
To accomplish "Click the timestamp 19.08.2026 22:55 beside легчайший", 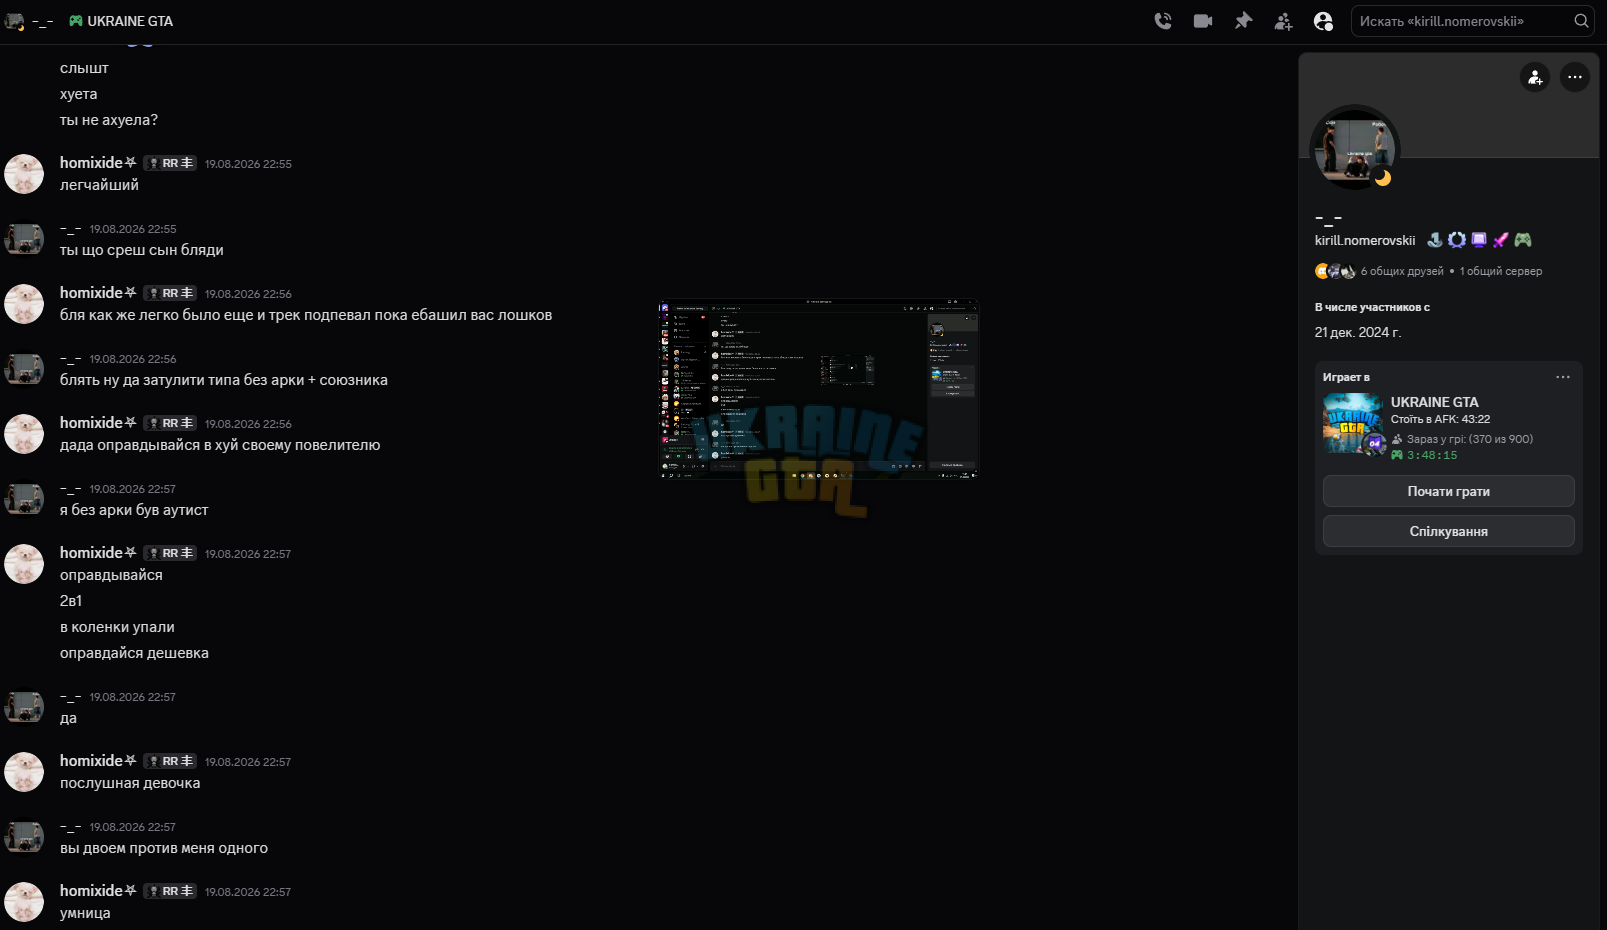I will click(x=248, y=164).
